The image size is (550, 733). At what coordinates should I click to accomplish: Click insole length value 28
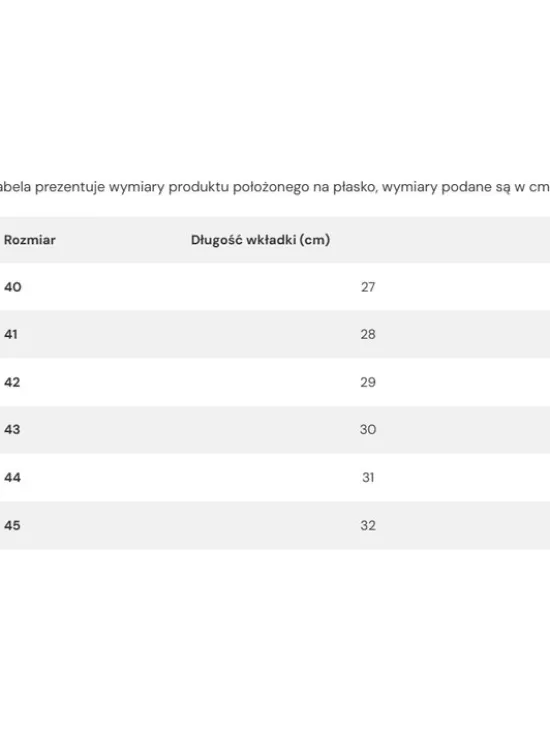[368, 335]
